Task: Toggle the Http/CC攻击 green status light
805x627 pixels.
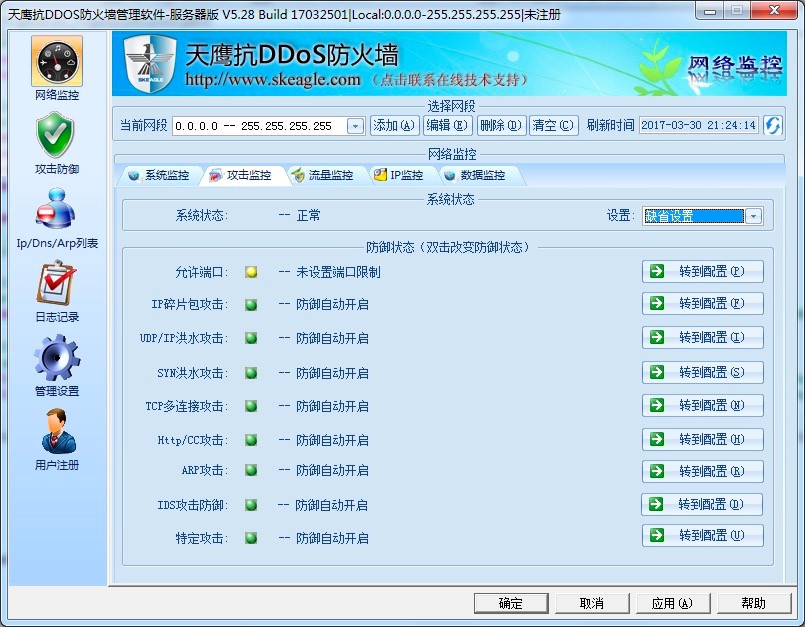Action: [251, 440]
